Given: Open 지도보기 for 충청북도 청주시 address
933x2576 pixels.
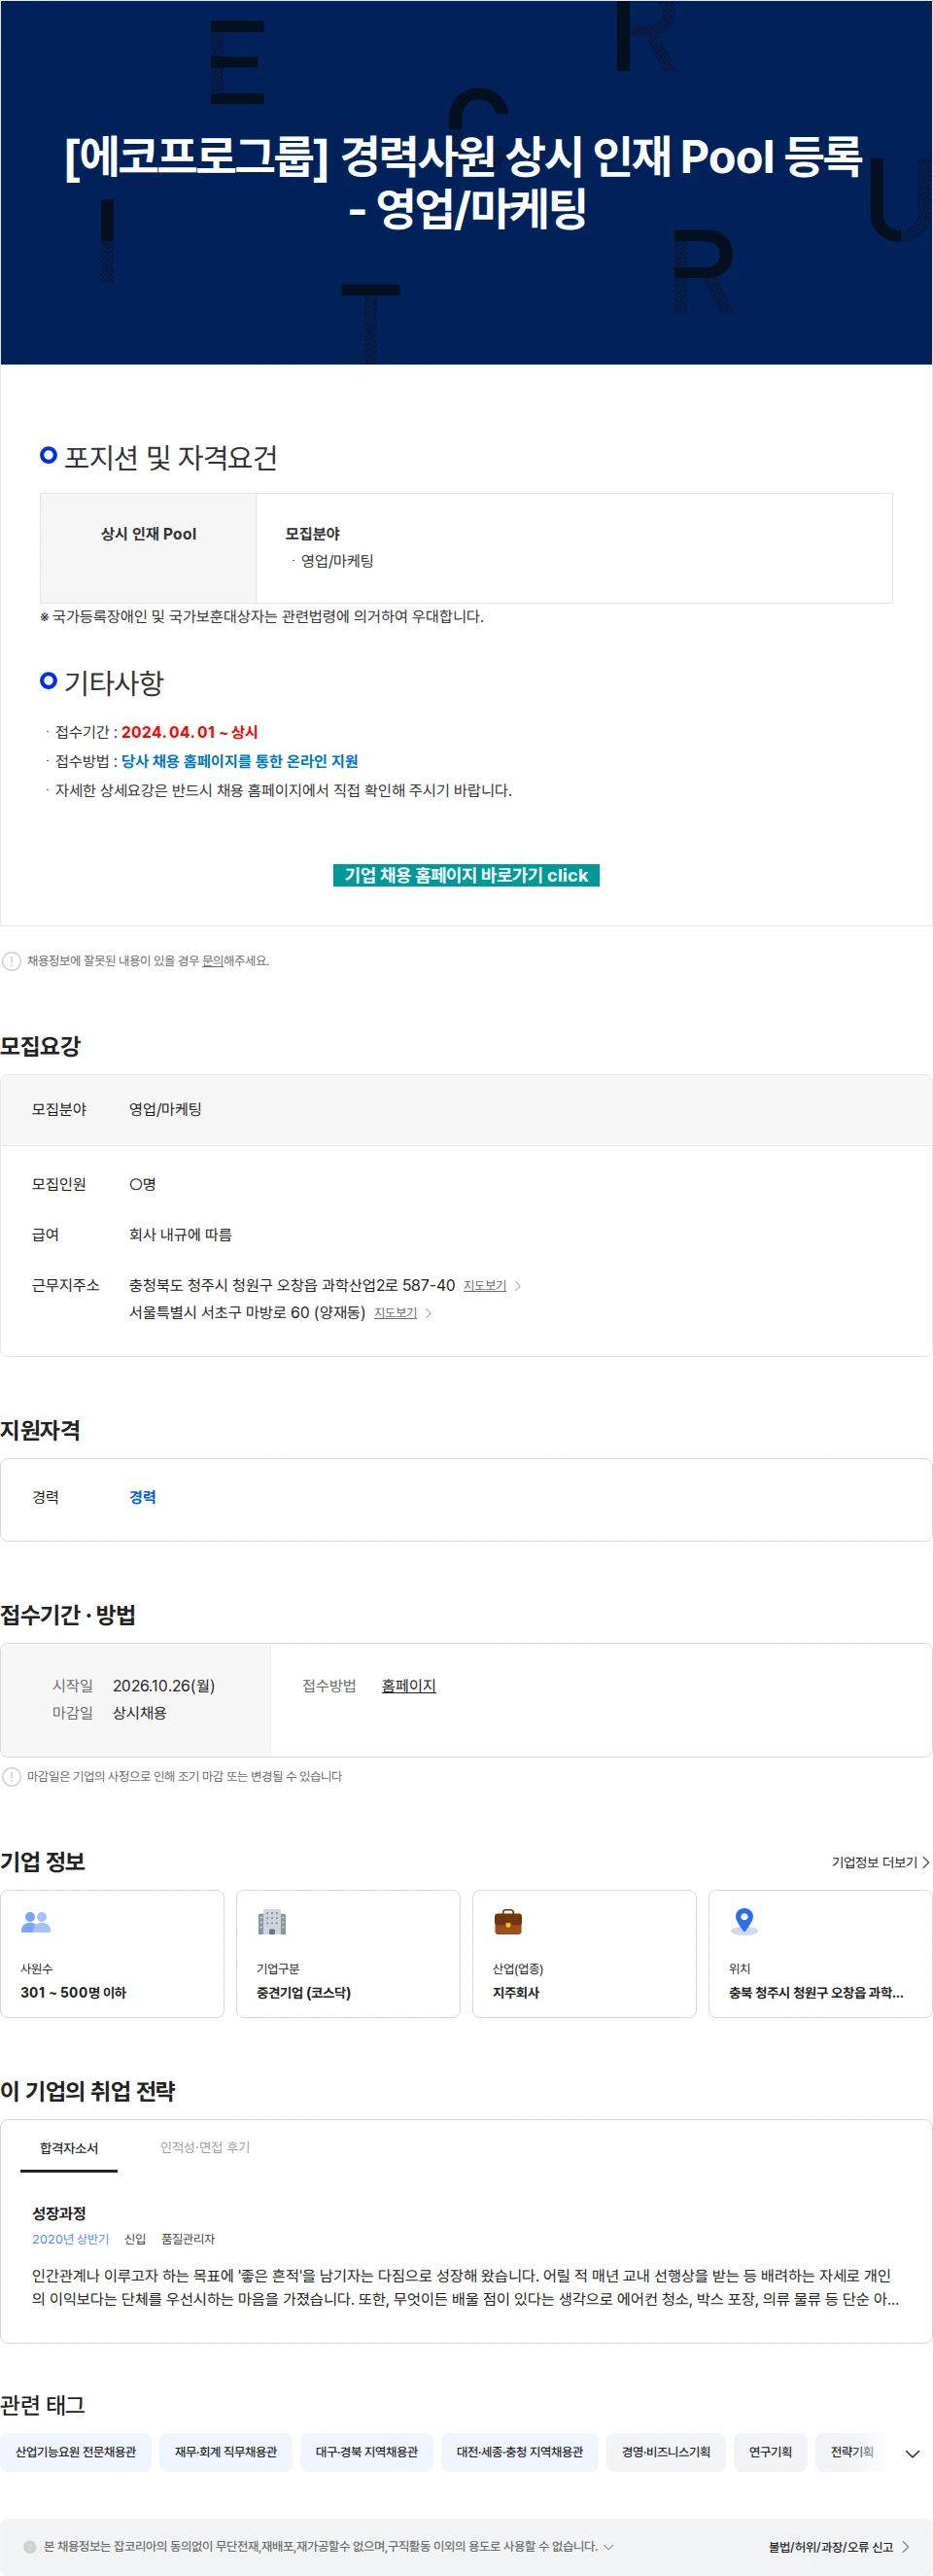Looking at the screenshot, I should 485,1285.
